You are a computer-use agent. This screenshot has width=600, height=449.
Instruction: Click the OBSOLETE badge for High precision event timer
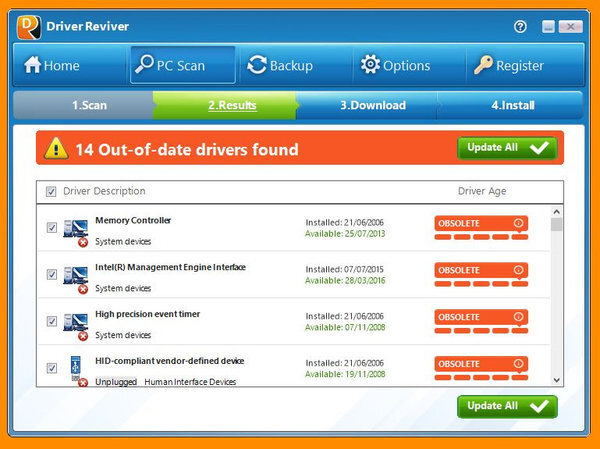tap(481, 317)
